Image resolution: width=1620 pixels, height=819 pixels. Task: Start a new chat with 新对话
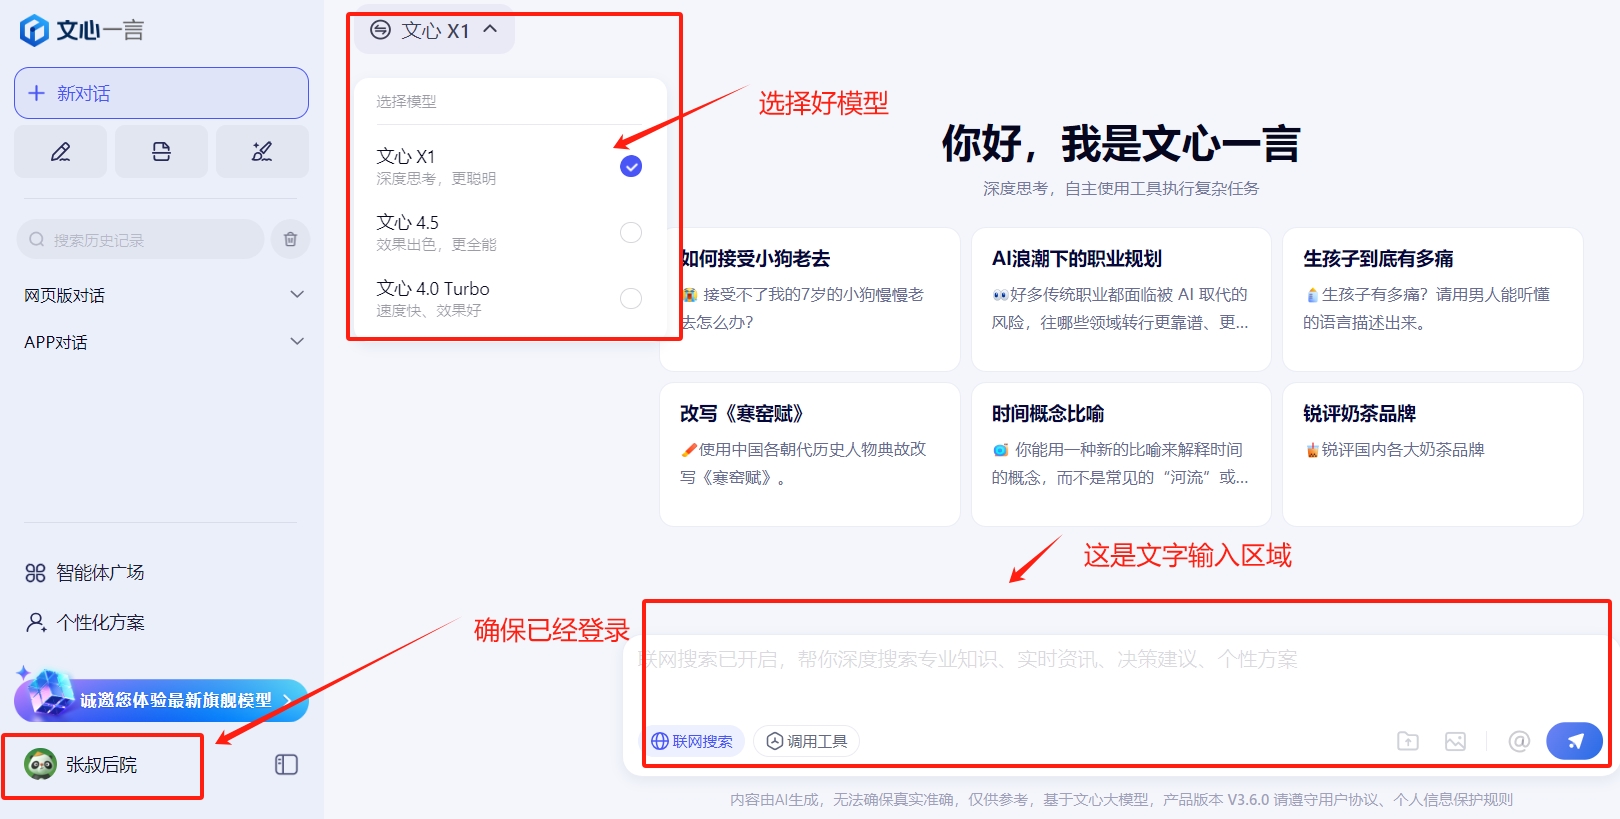[161, 93]
